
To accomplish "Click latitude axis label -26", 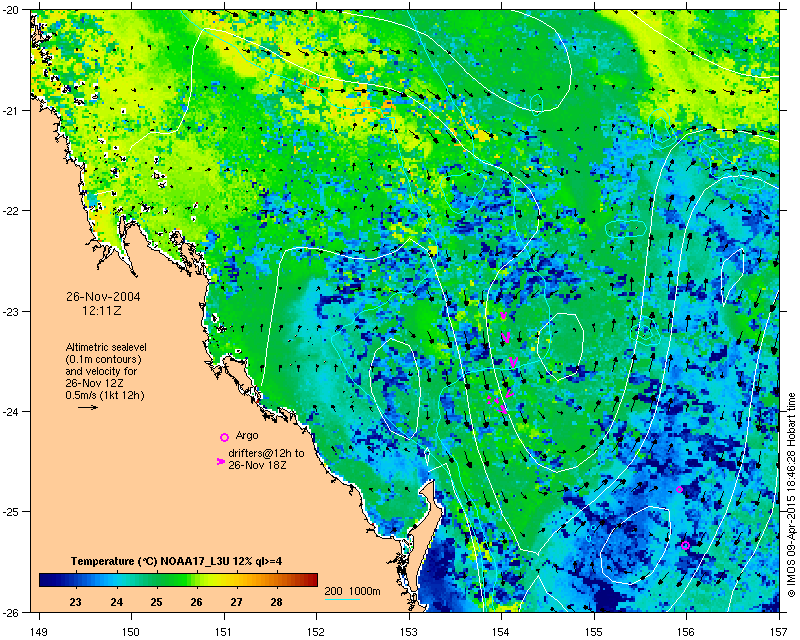I will (12, 612).
